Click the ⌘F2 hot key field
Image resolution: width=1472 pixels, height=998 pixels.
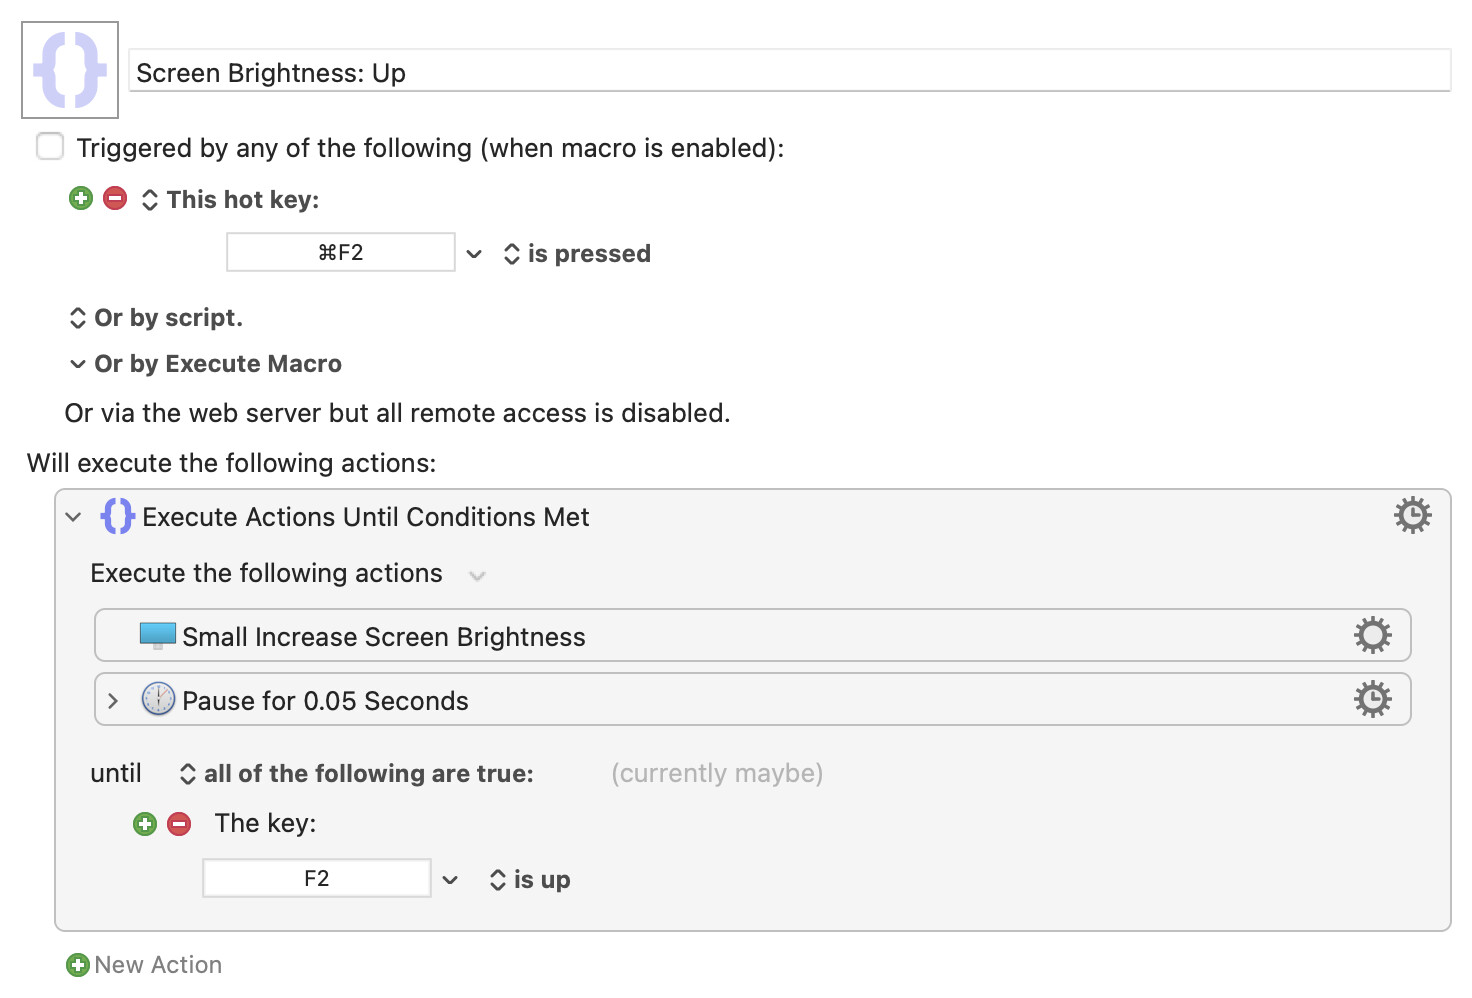tap(341, 252)
